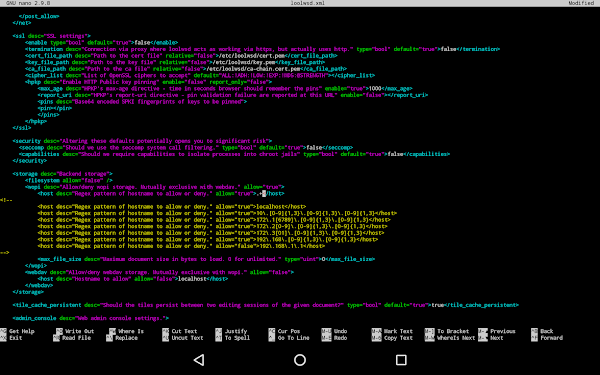Image resolution: width=600 pixels, height=375 pixels.
Task: Click the To Bracket shortcut
Action: point(447,331)
